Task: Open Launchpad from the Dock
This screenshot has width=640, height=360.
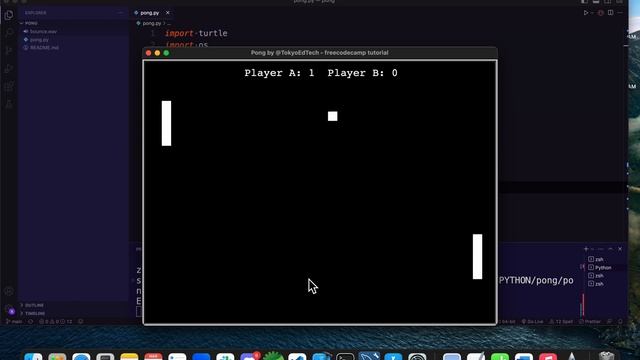Action: click(x=57, y=356)
